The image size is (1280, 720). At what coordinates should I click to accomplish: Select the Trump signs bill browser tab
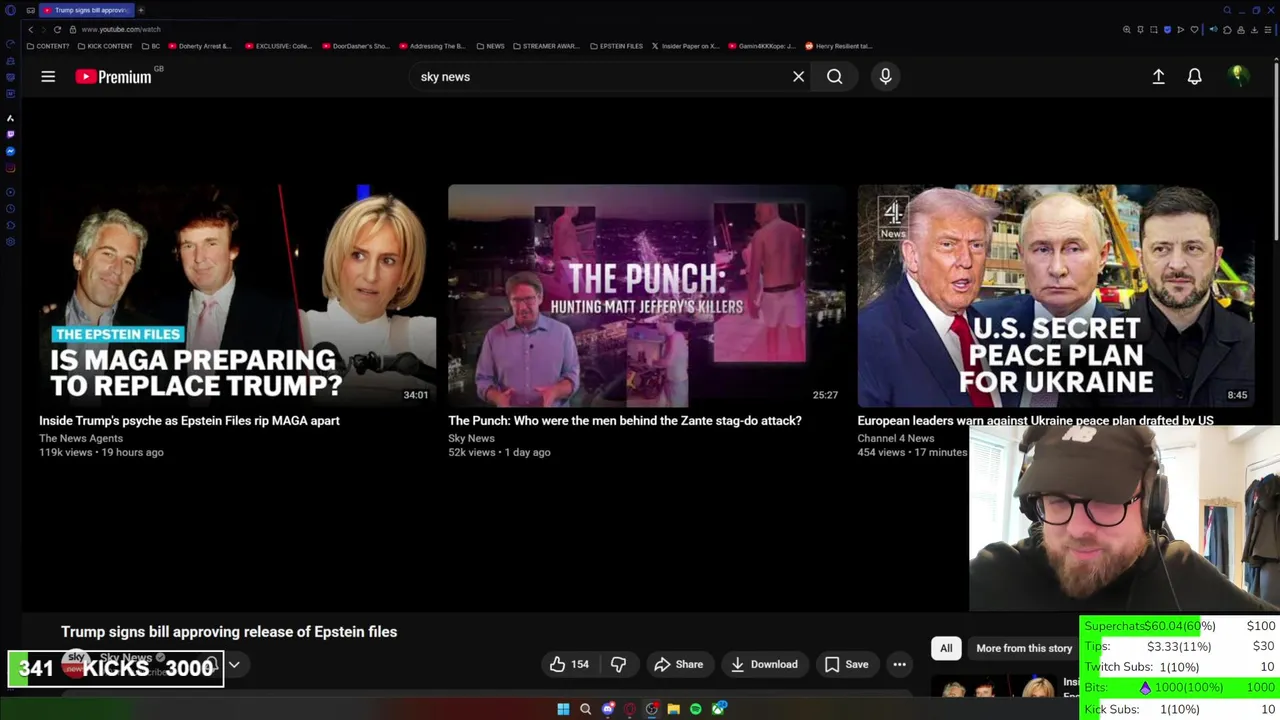point(87,10)
